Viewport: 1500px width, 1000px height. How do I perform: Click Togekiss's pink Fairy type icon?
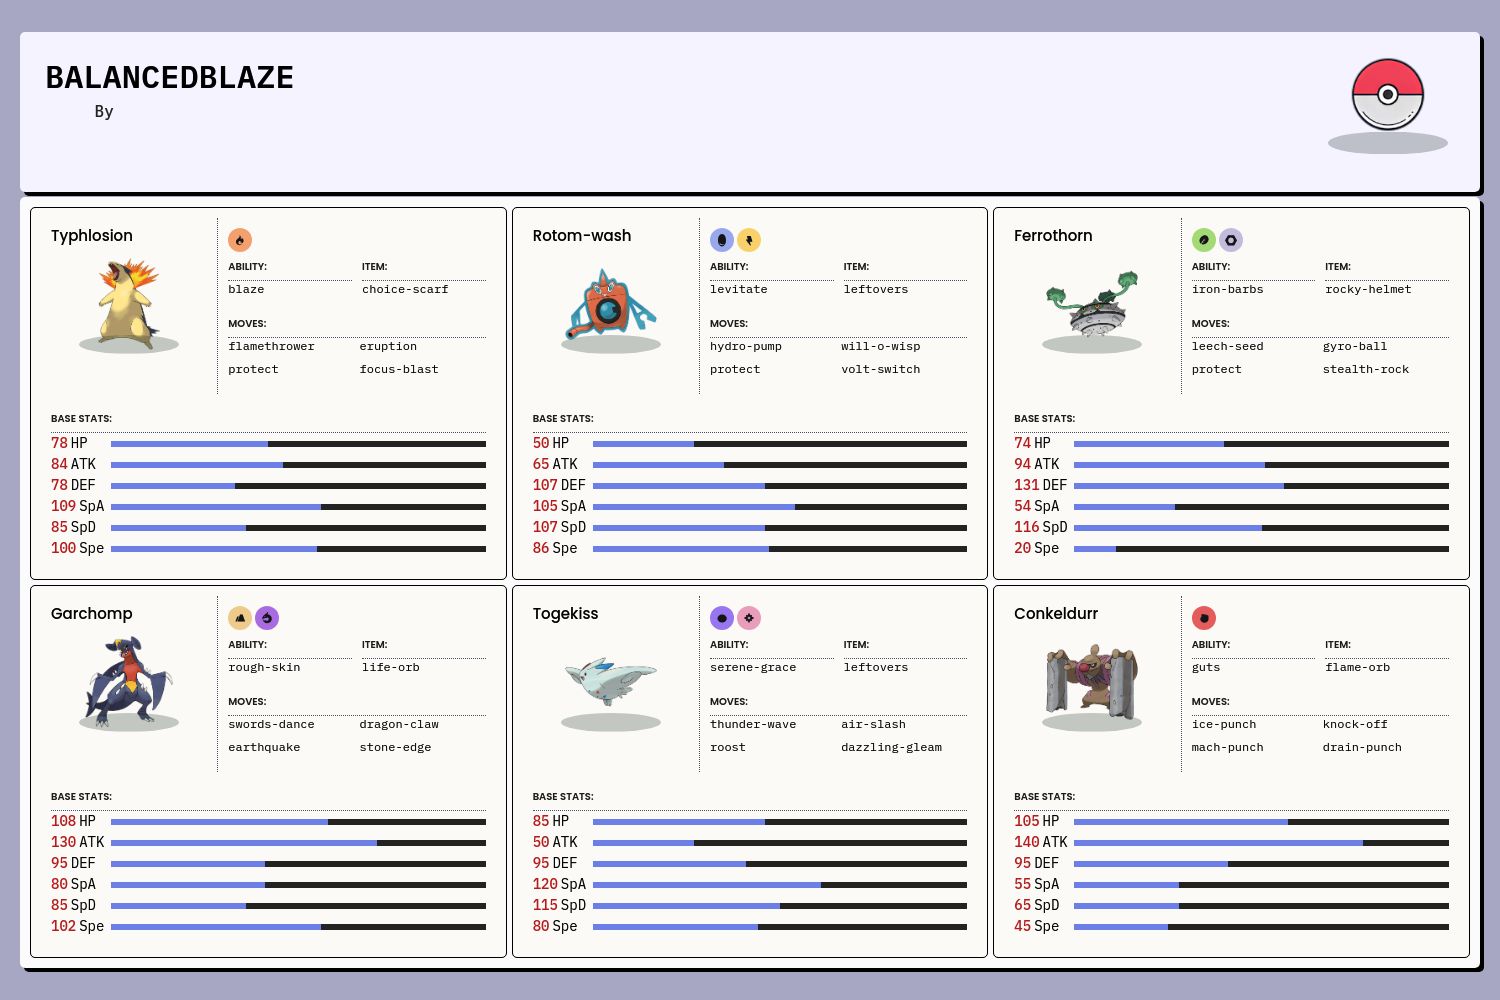pyautogui.click(x=749, y=618)
